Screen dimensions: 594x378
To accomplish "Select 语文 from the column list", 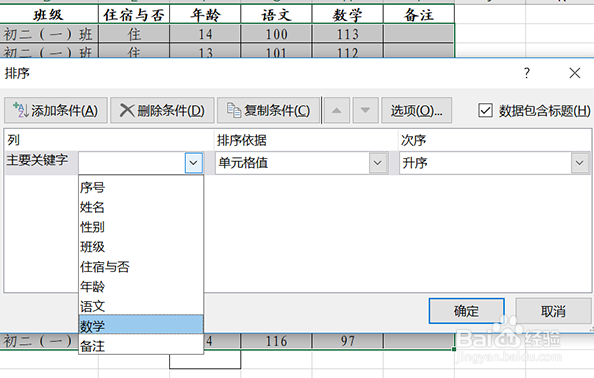I will 141,306.
